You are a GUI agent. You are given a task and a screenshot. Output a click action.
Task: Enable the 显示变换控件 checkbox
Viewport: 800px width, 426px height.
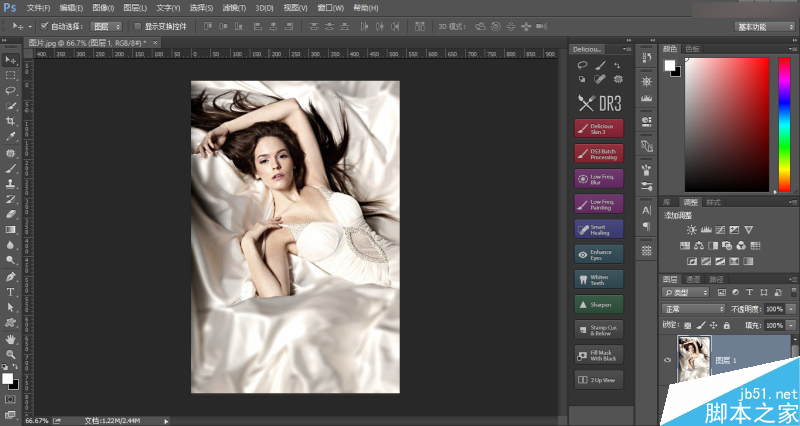click(137, 26)
